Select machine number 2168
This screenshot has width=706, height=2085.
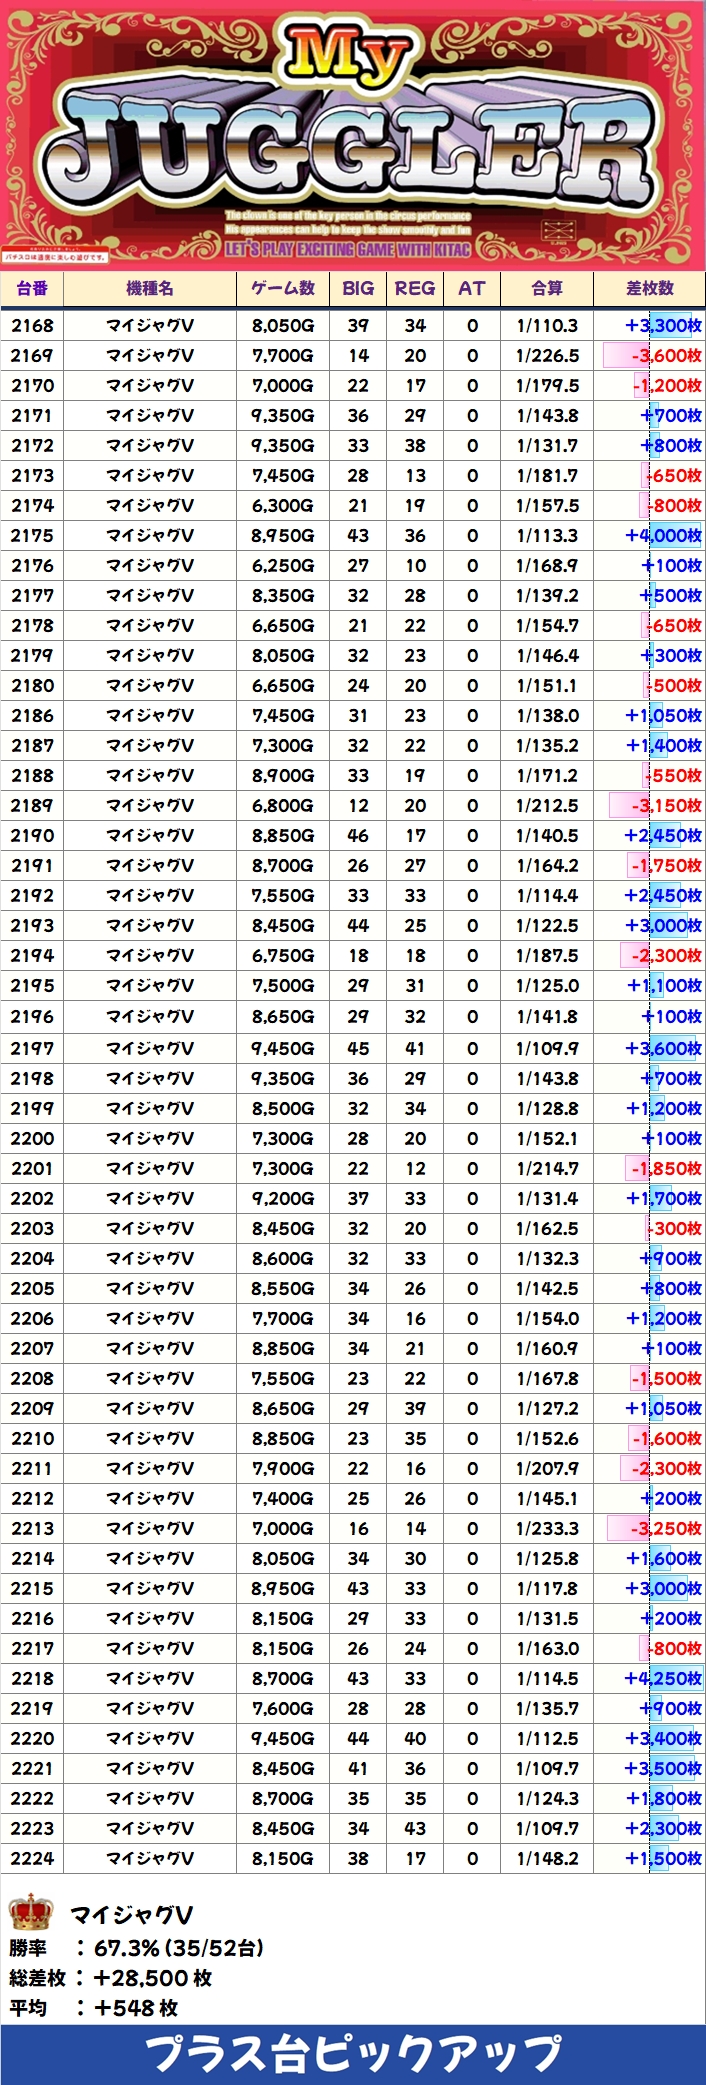pos(32,325)
